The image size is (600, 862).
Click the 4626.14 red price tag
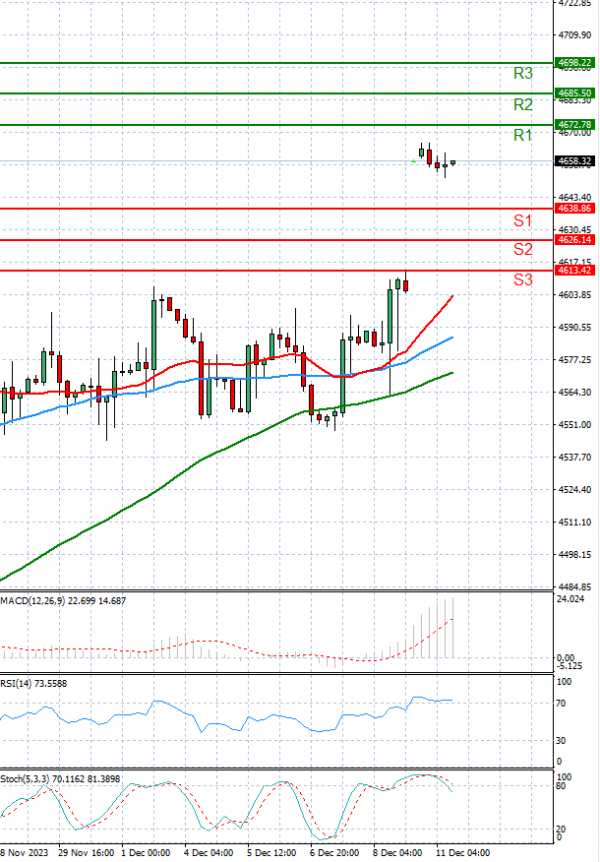click(574, 240)
